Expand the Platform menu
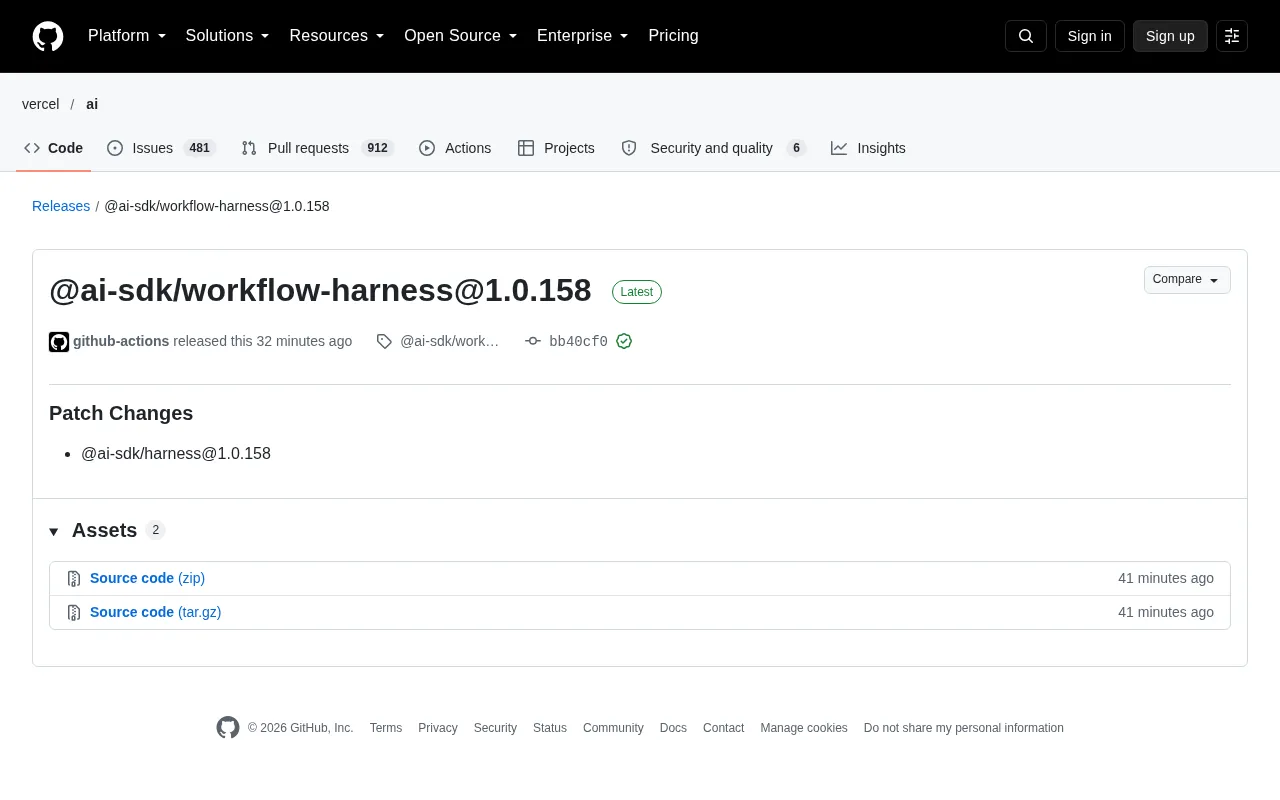The height and width of the screenshot is (800, 1280). pyautogui.click(x=127, y=36)
